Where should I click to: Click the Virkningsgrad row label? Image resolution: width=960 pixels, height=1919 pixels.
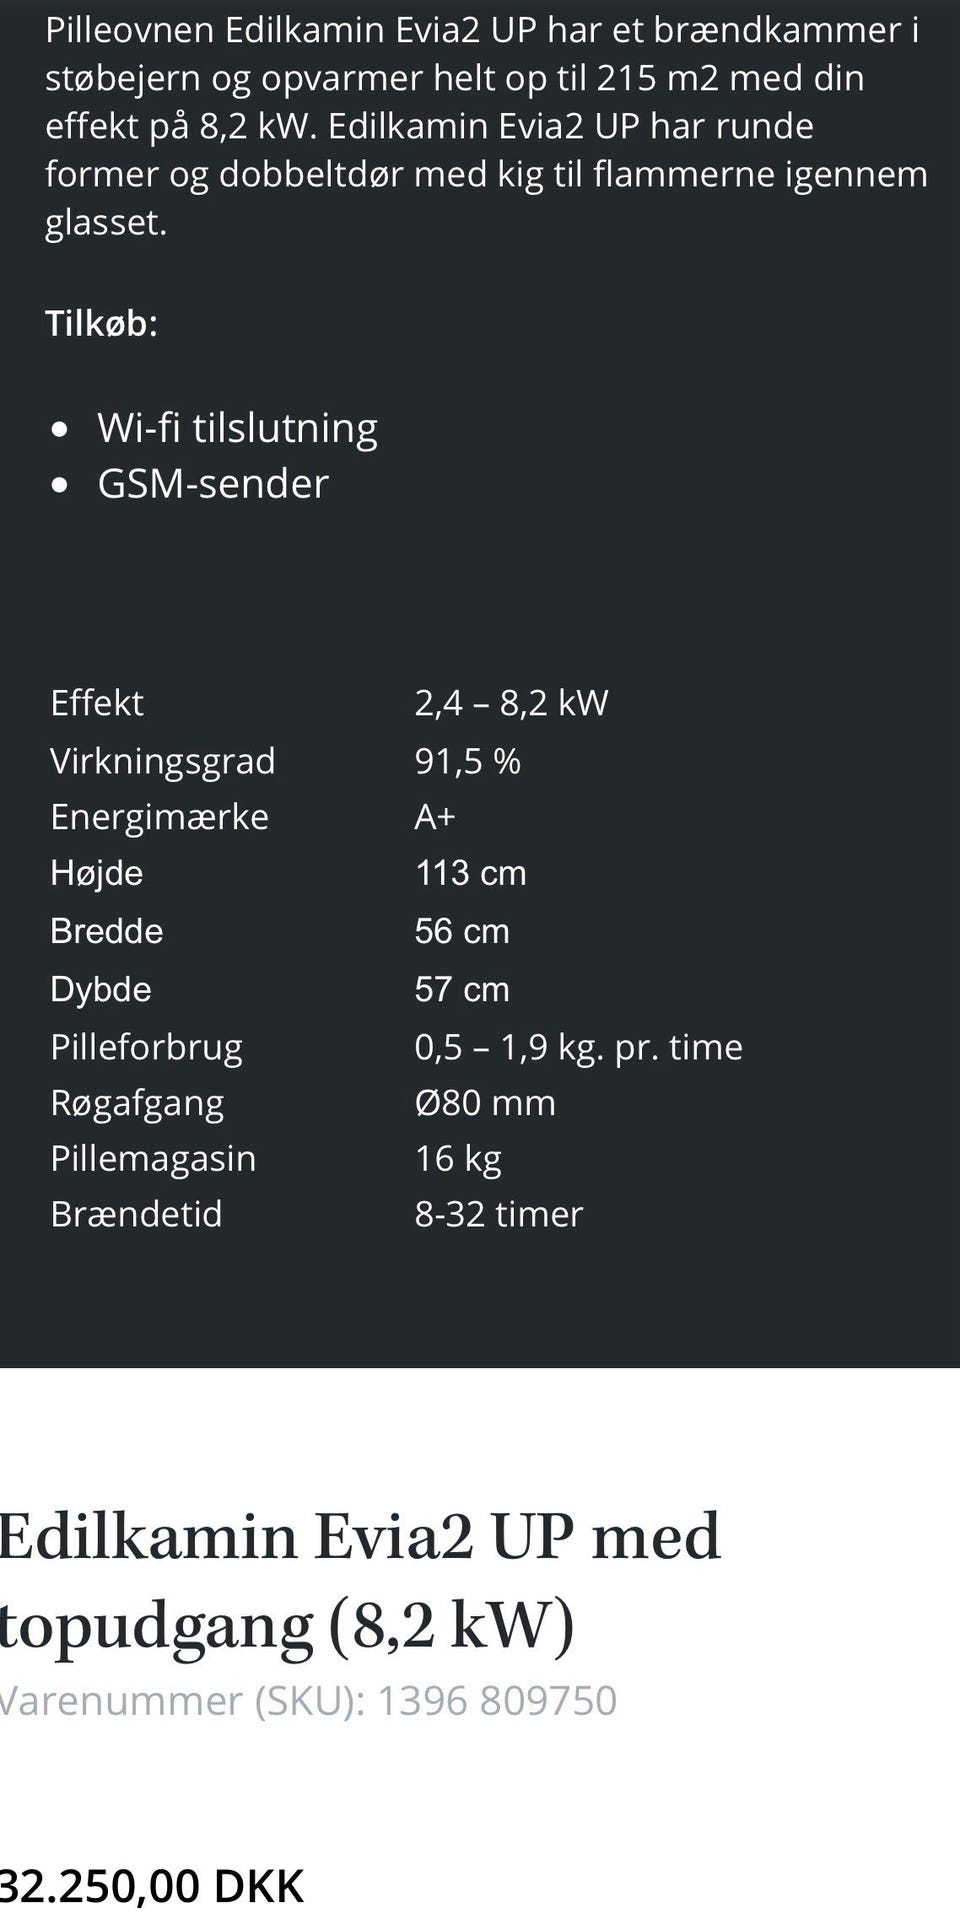(162, 761)
